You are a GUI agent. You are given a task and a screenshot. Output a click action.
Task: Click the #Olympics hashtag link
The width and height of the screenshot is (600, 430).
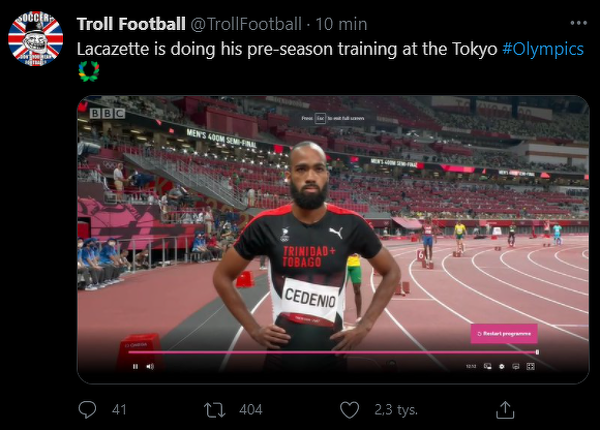543,49
